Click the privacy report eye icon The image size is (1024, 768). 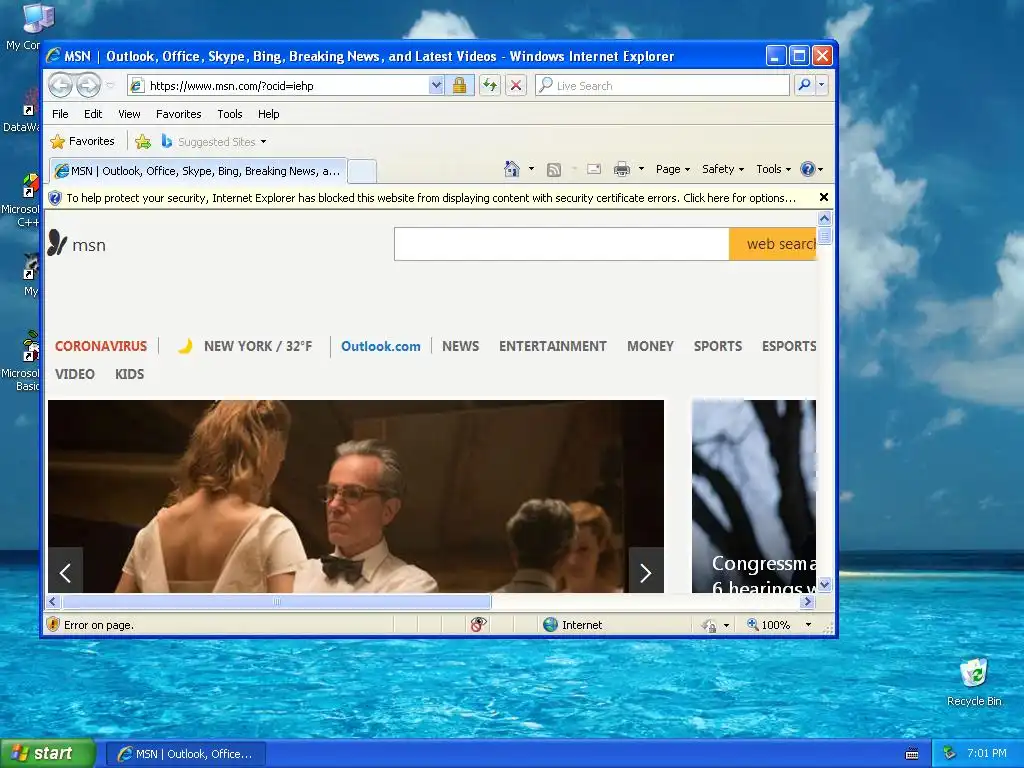click(x=479, y=624)
